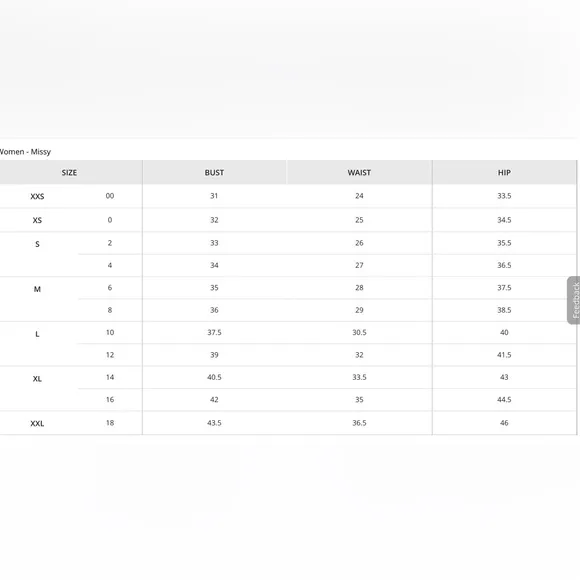Click numeric size 18 cell
The height and width of the screenshot is (580, 580).
110,423
